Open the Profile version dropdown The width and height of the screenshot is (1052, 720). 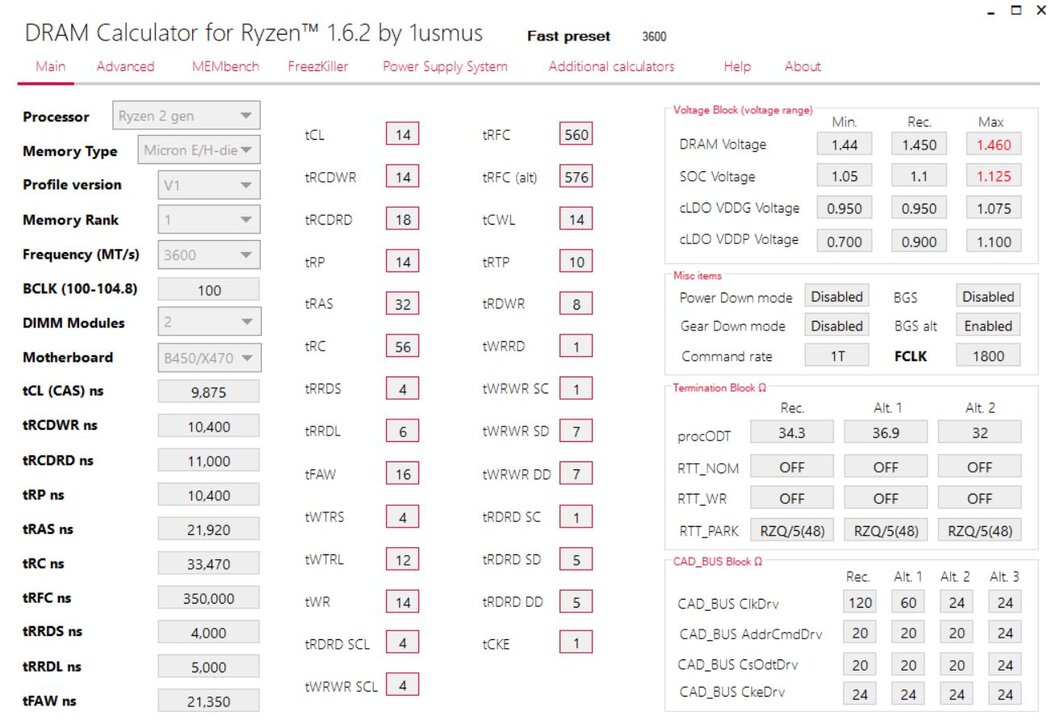pos(209,185)
